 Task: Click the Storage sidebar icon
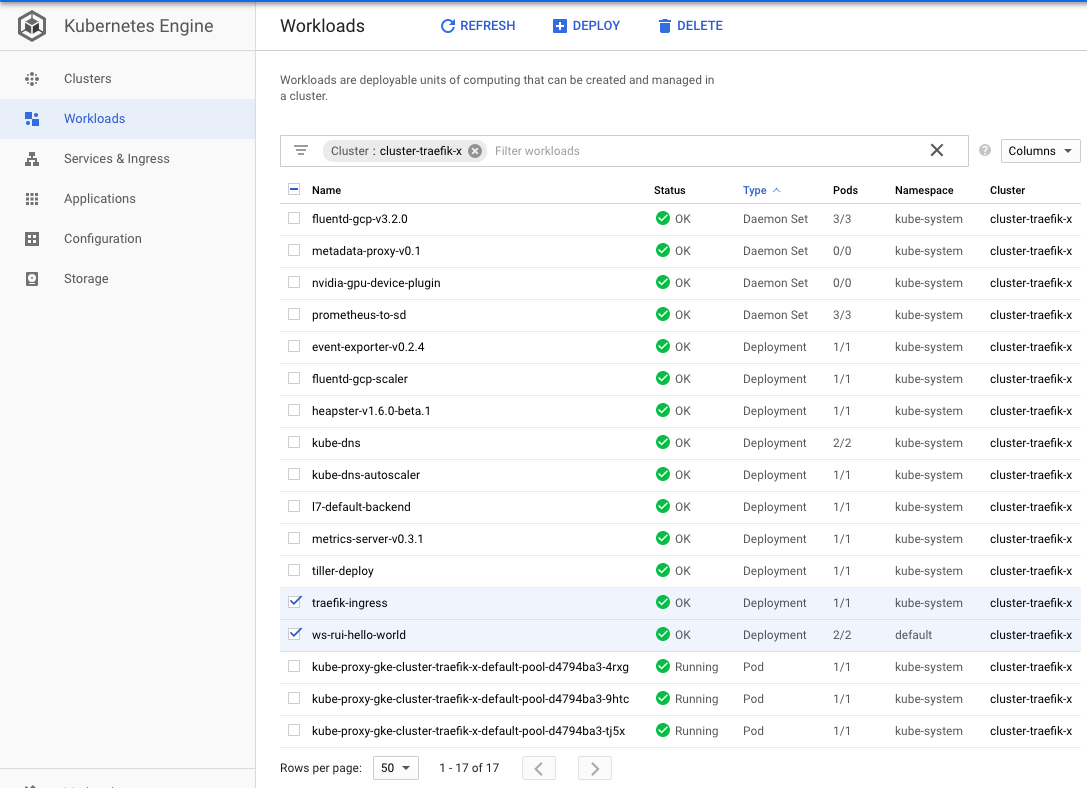[32, 279]
